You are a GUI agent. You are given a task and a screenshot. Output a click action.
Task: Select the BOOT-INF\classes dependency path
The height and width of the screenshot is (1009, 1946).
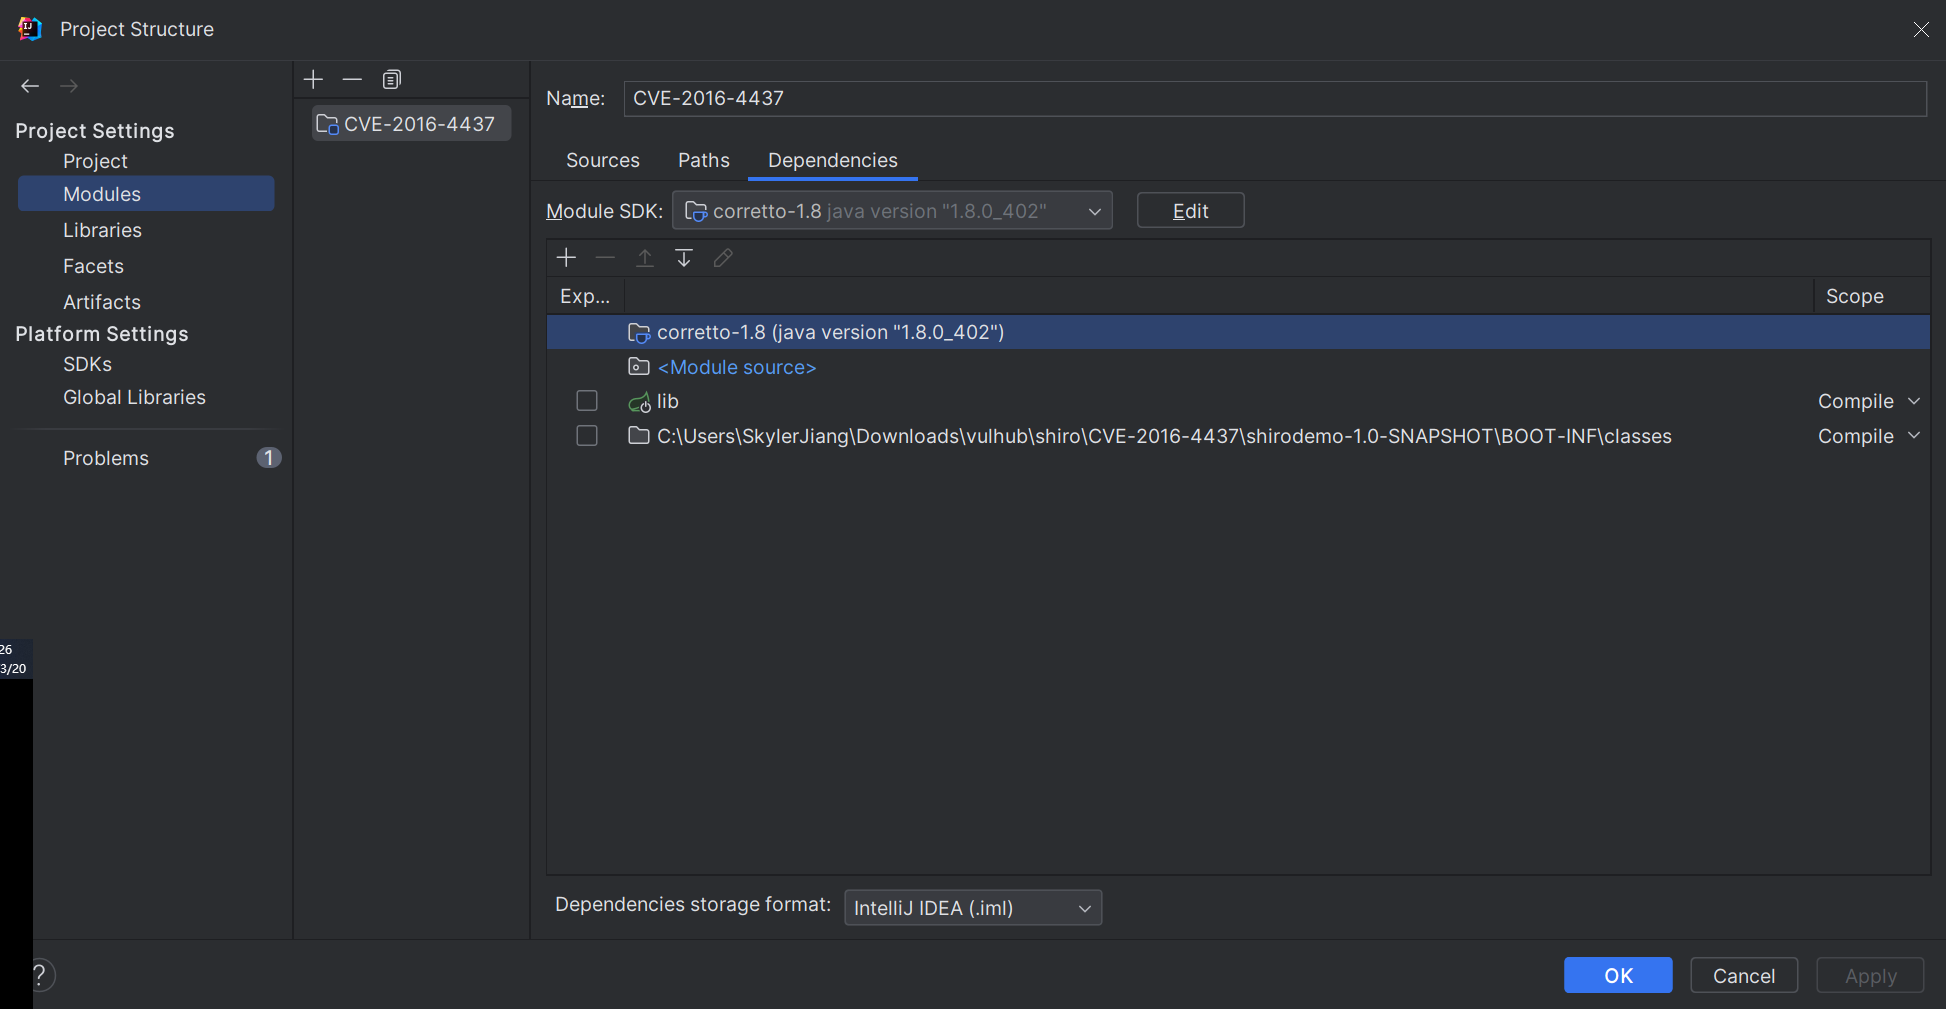1238,436
